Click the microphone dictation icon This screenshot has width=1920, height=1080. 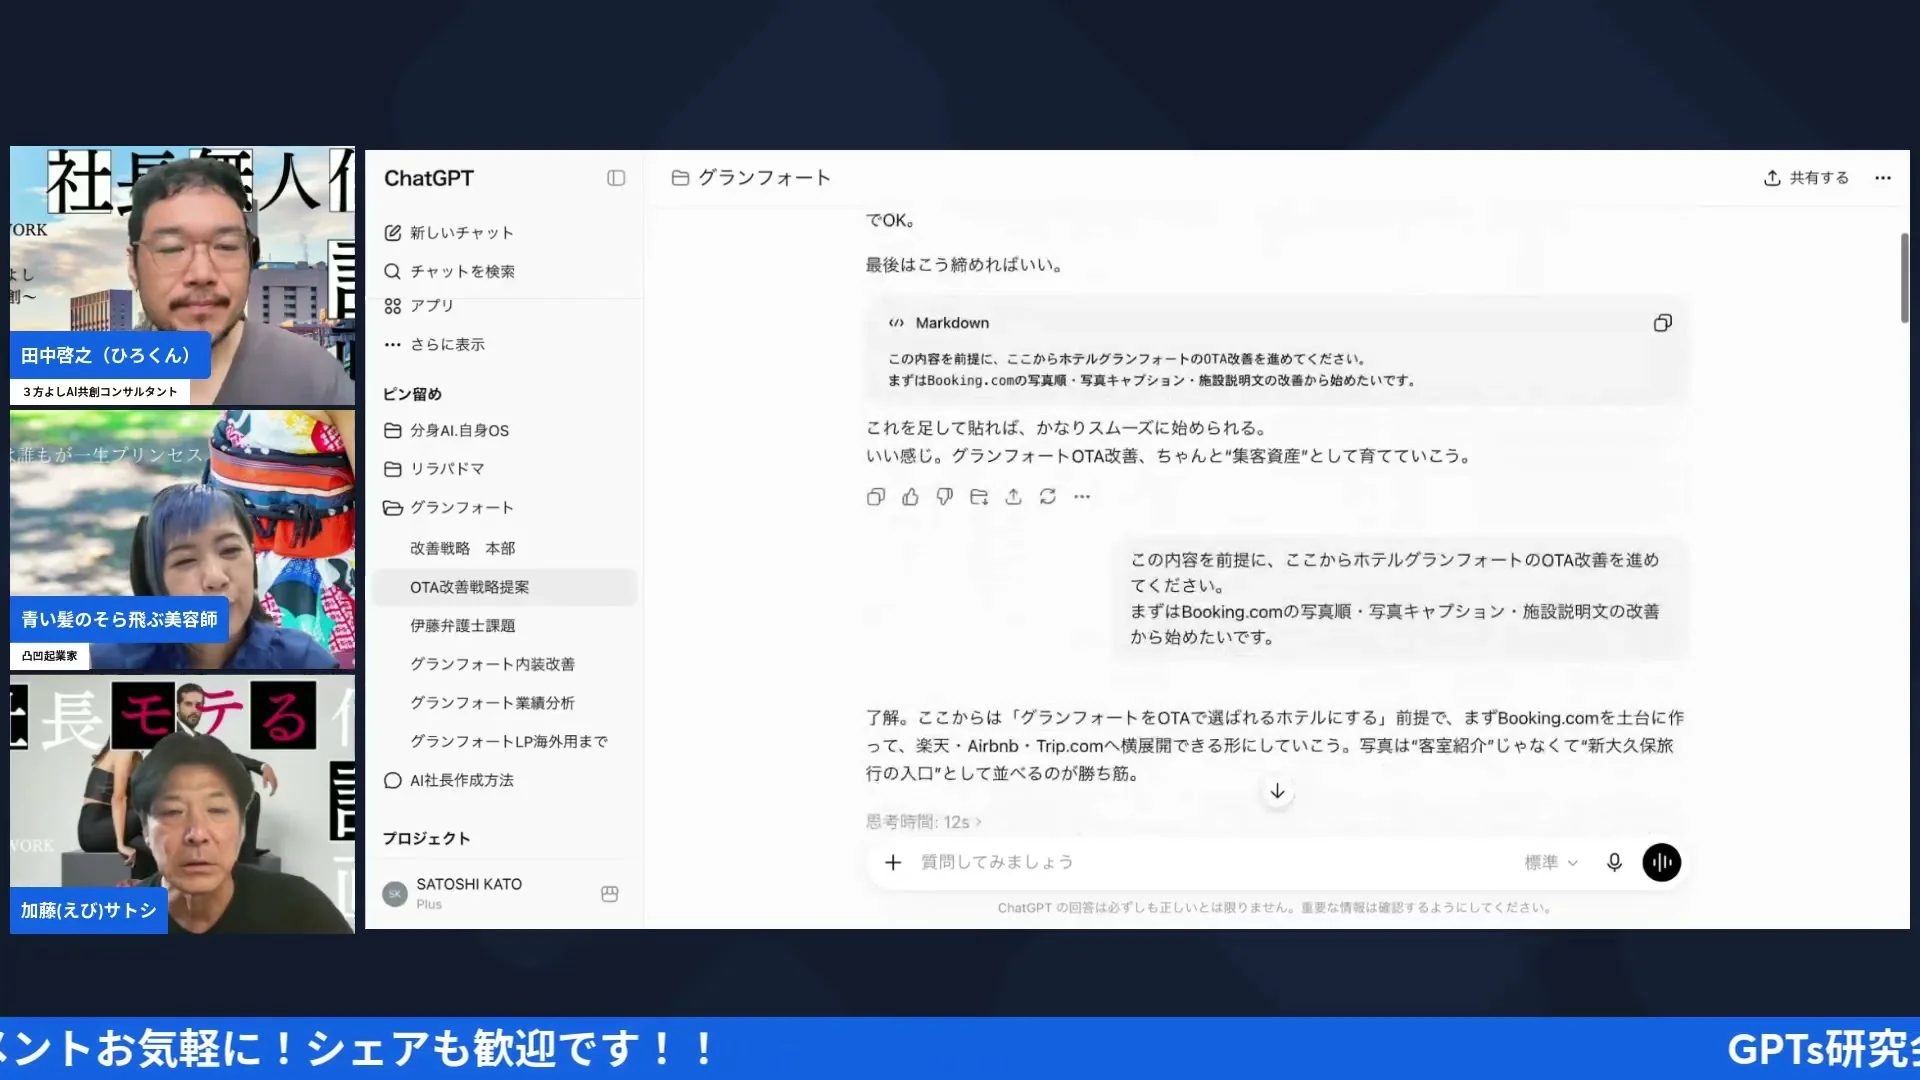pyautogui.click(x=1614, y=862)
